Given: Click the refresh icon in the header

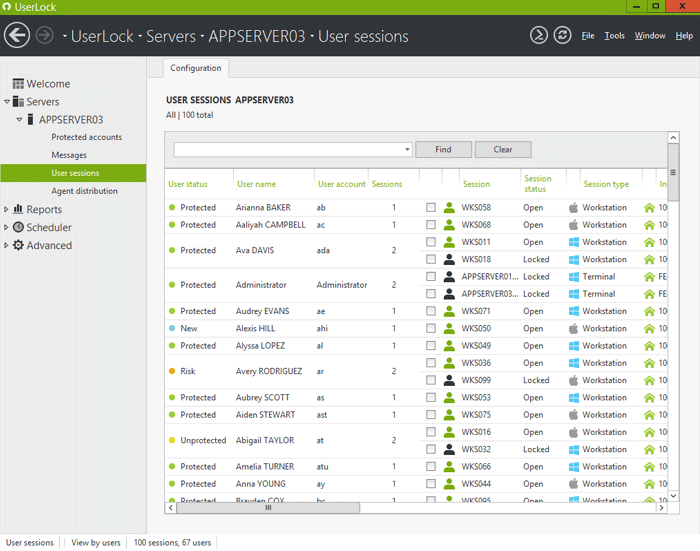Looking at the screenshot, I should (562, 35).
